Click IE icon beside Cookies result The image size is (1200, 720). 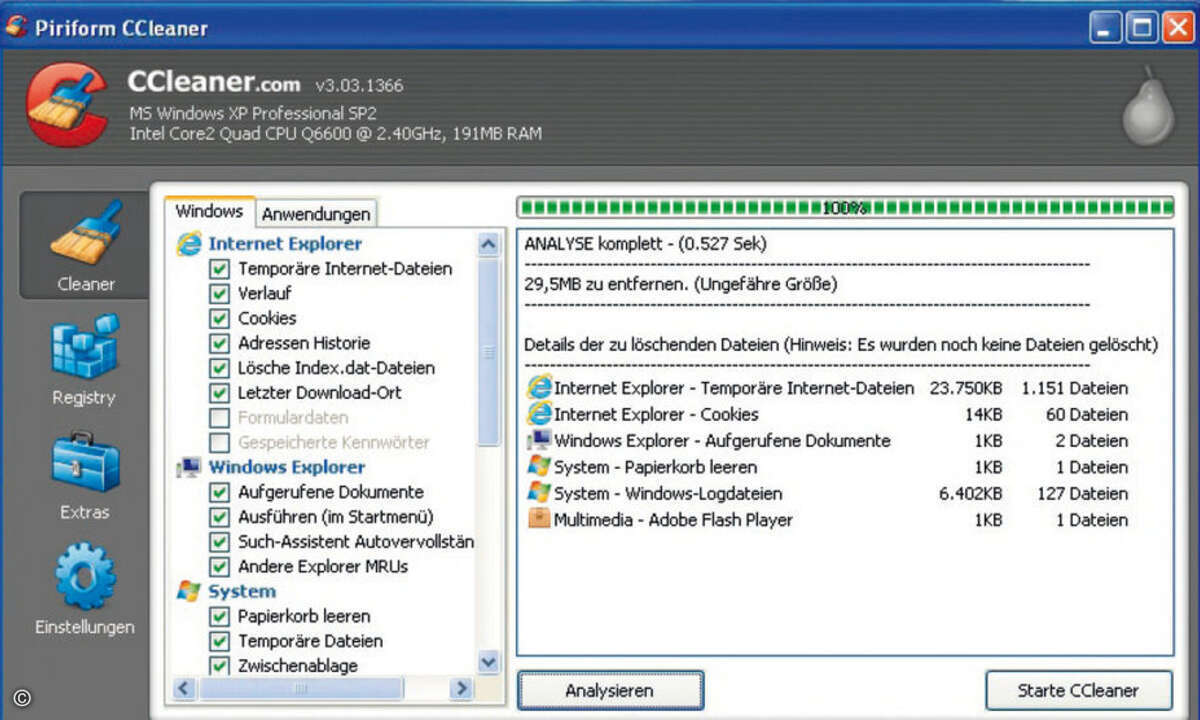[x=539, y=413]
